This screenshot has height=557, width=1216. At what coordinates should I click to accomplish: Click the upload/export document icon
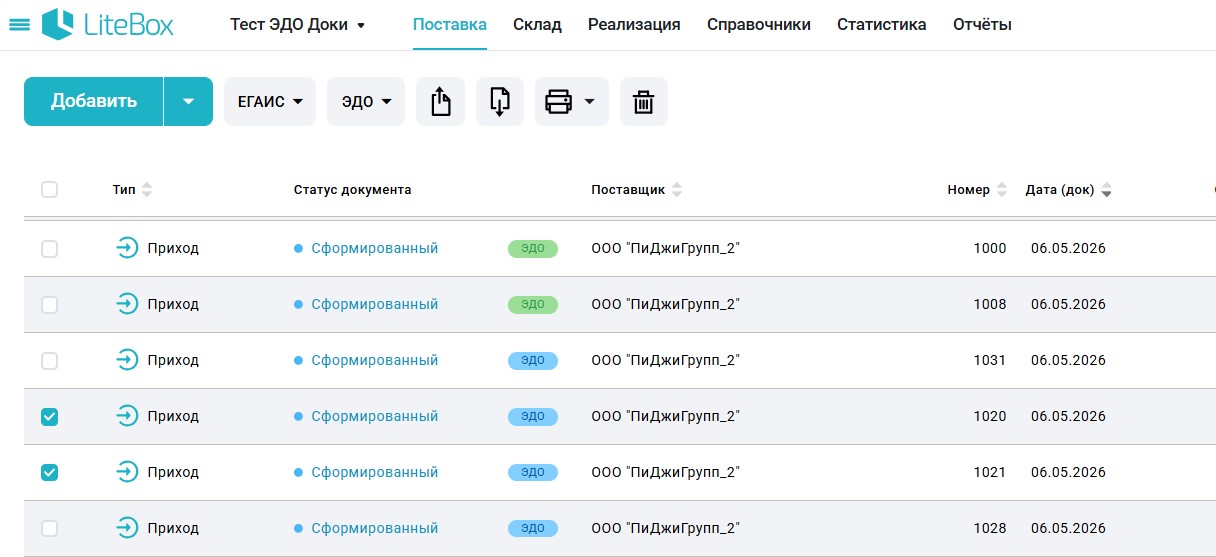pyautogui.click(x=441, y=102)
